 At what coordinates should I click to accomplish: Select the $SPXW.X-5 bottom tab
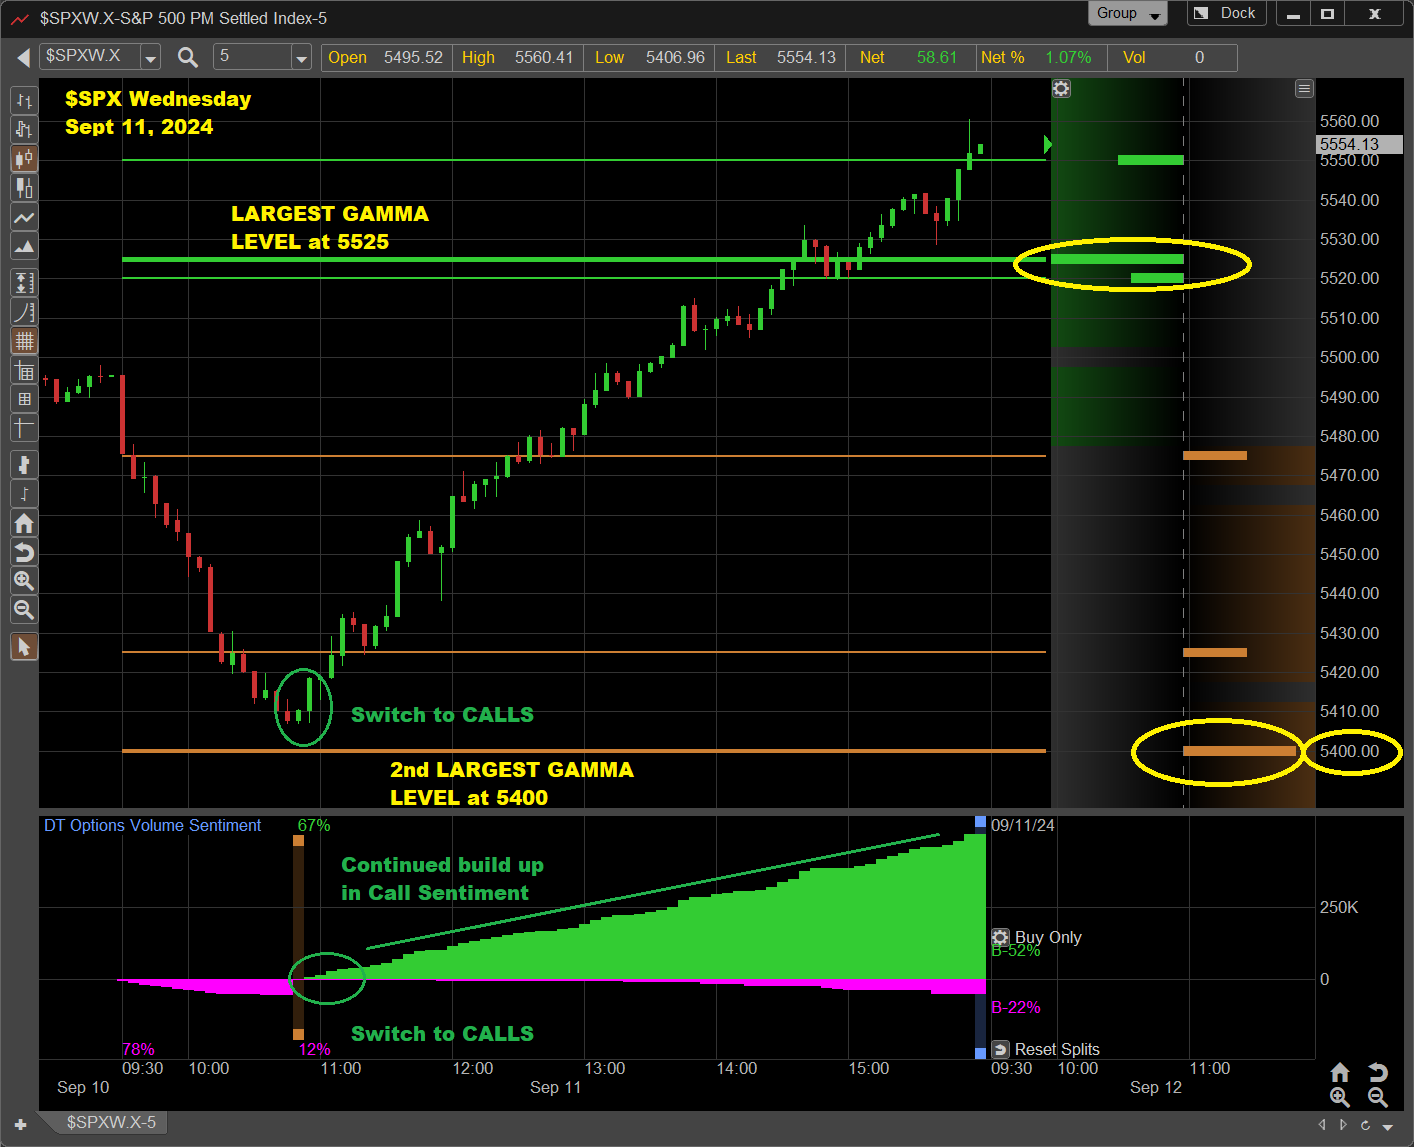111,1122
